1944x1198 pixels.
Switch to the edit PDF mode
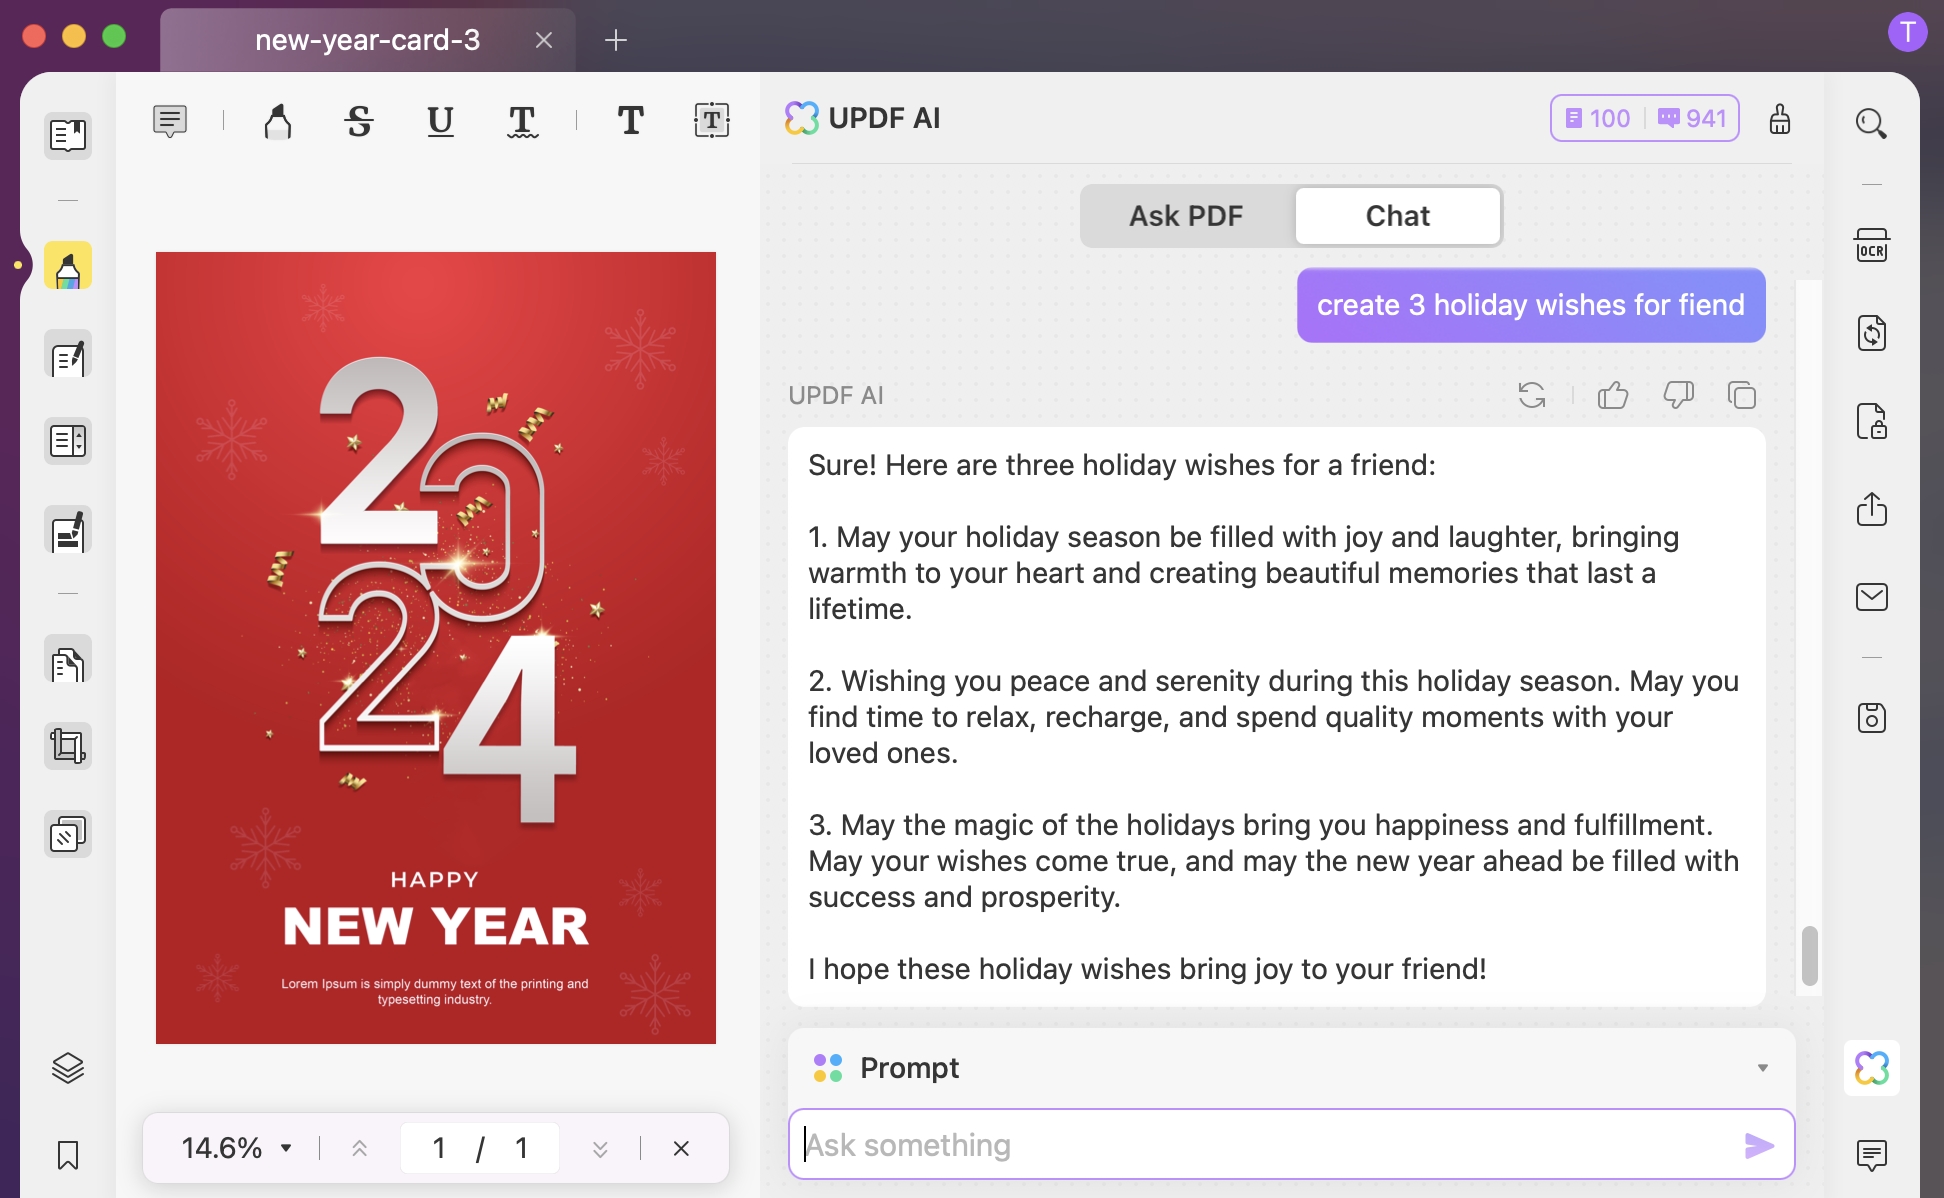(68, 355)
